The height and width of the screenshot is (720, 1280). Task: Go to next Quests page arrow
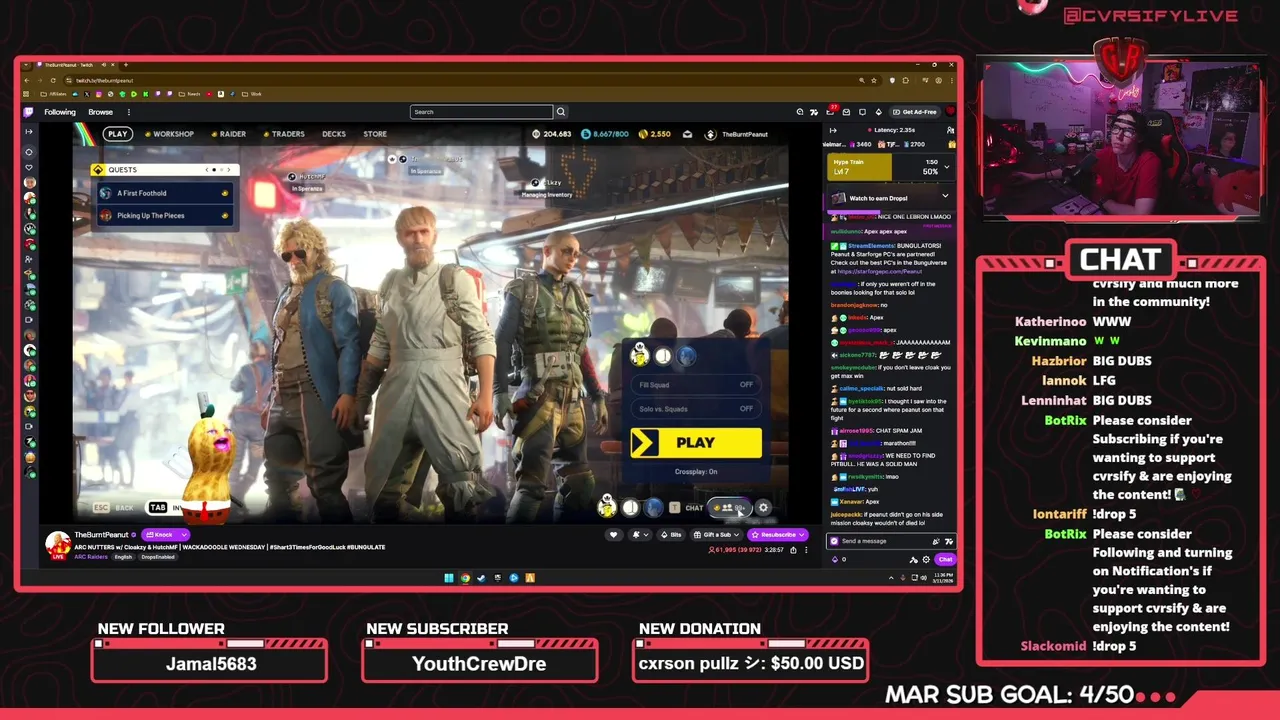[x=230, y=170]
